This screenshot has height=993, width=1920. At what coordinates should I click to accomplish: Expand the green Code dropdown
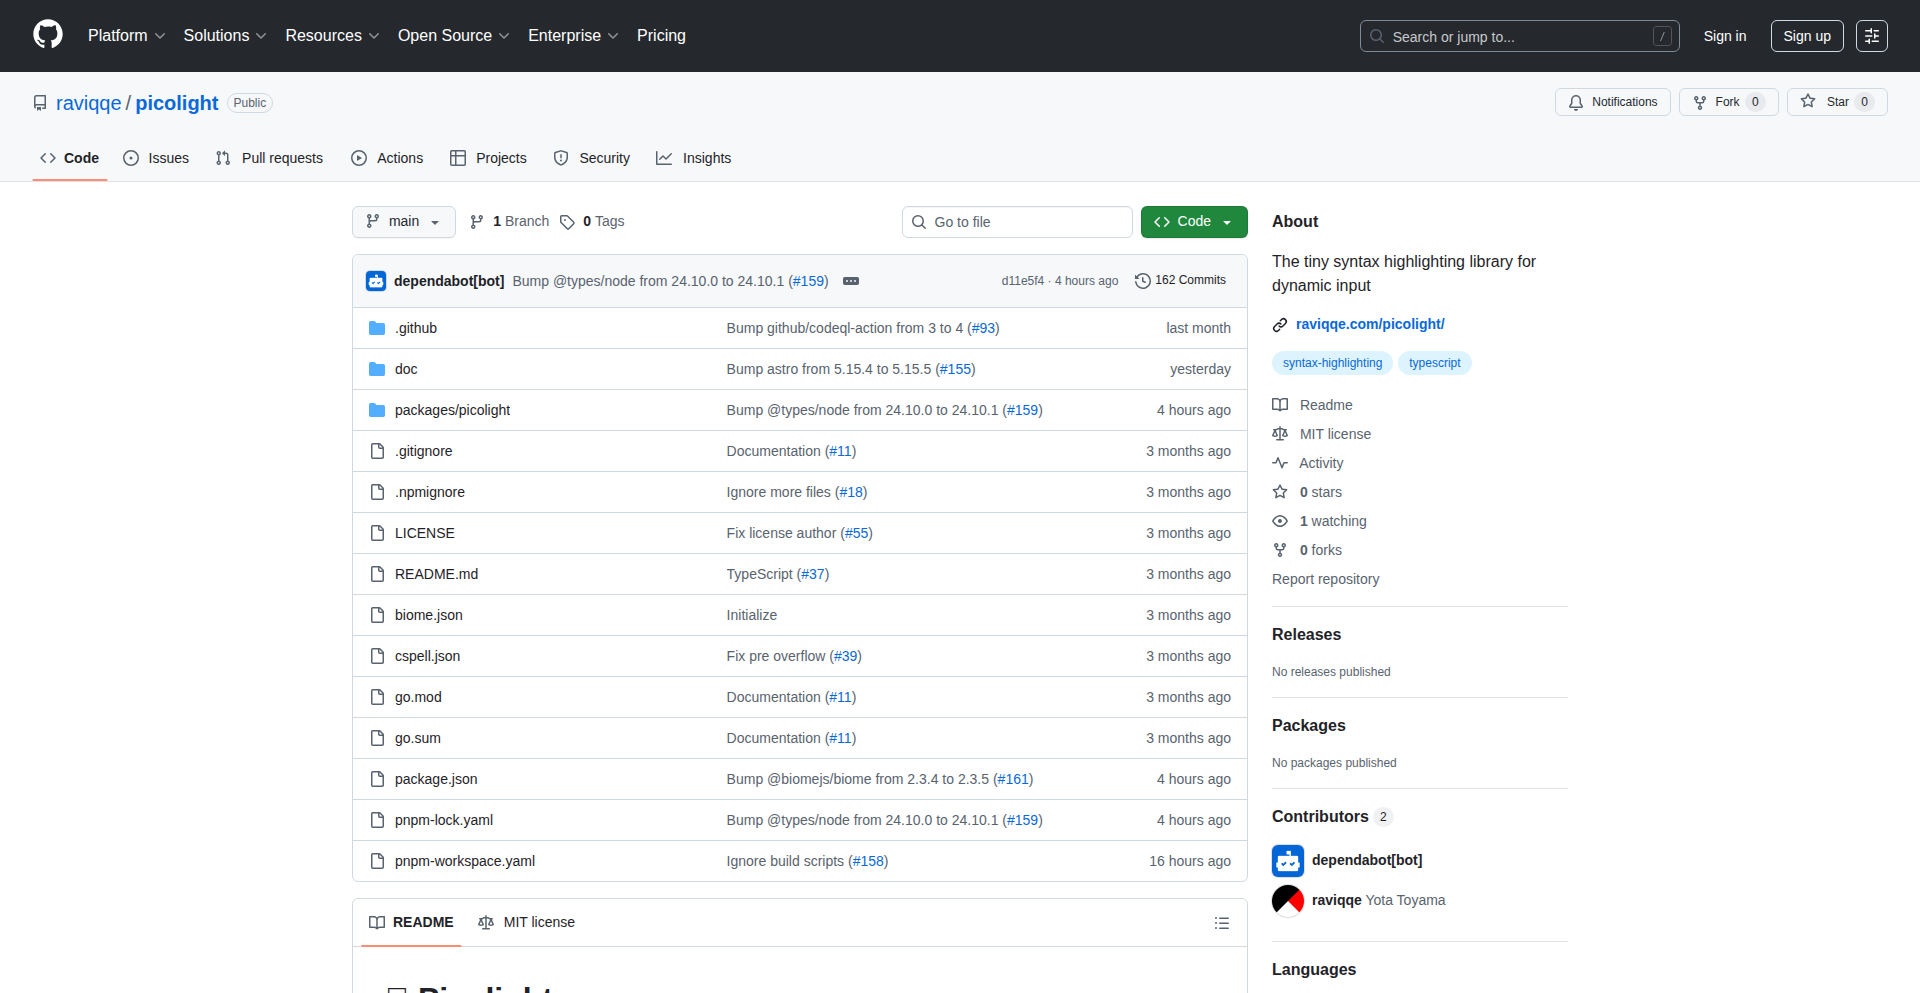[1194, 222]
